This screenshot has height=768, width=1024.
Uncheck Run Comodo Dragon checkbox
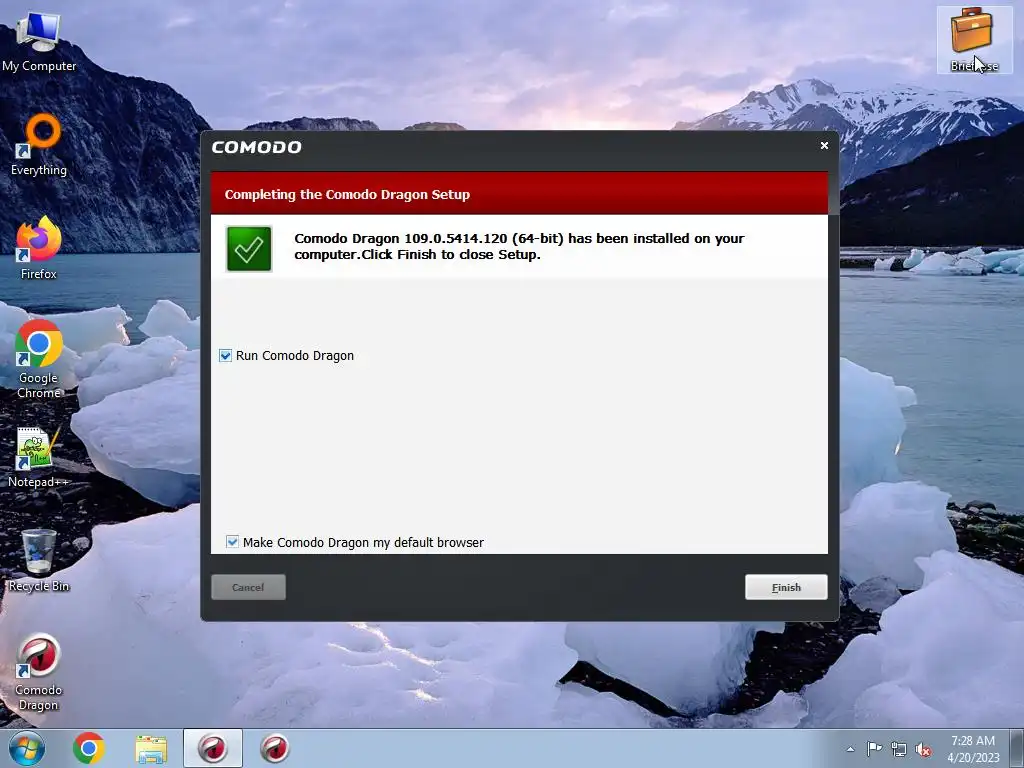pyautogui.click(x=225, y=355)
